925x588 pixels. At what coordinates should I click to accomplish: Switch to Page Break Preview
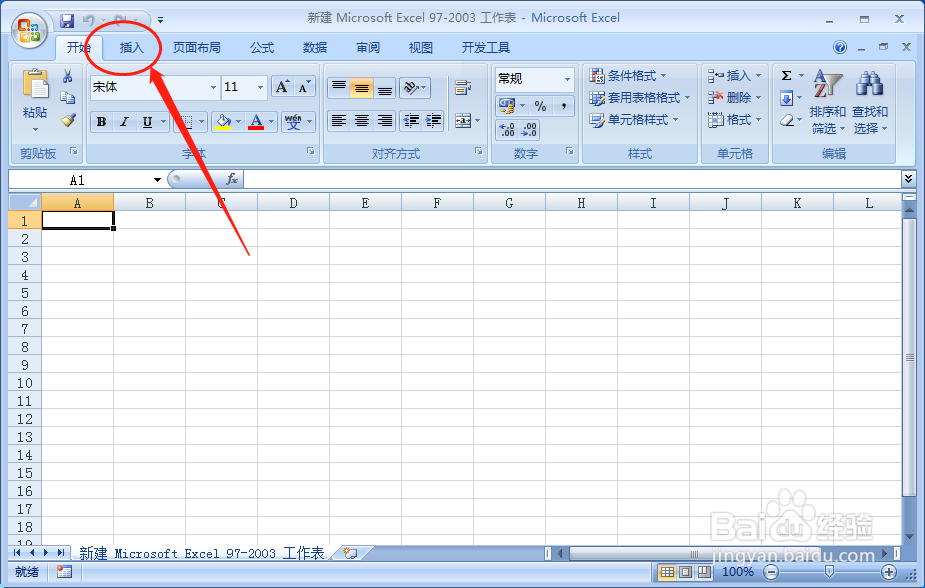704,571
